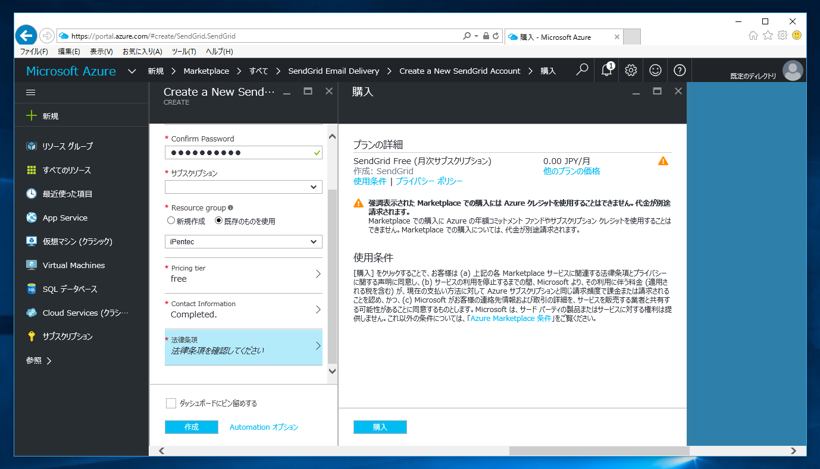Image resolution: width=820 pixels, height=469 pixels.
Task: Open Azure notifications bell
Action: click(607, 70)
